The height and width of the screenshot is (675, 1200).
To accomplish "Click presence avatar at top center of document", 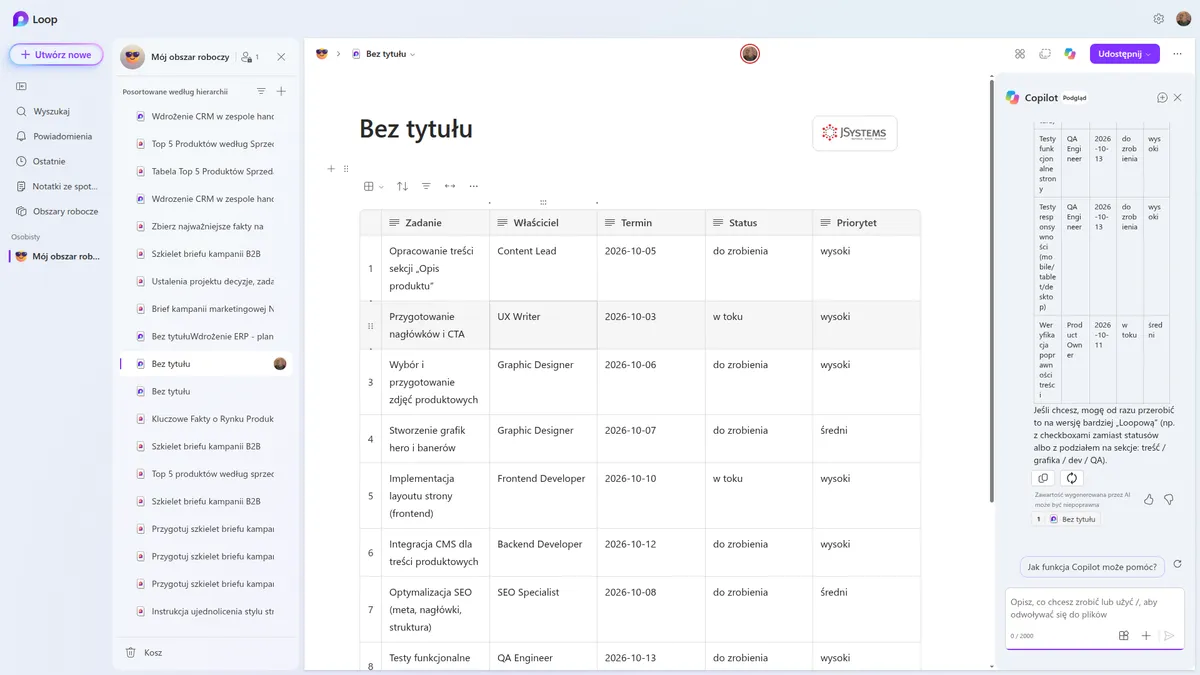I will coord(750,54).
